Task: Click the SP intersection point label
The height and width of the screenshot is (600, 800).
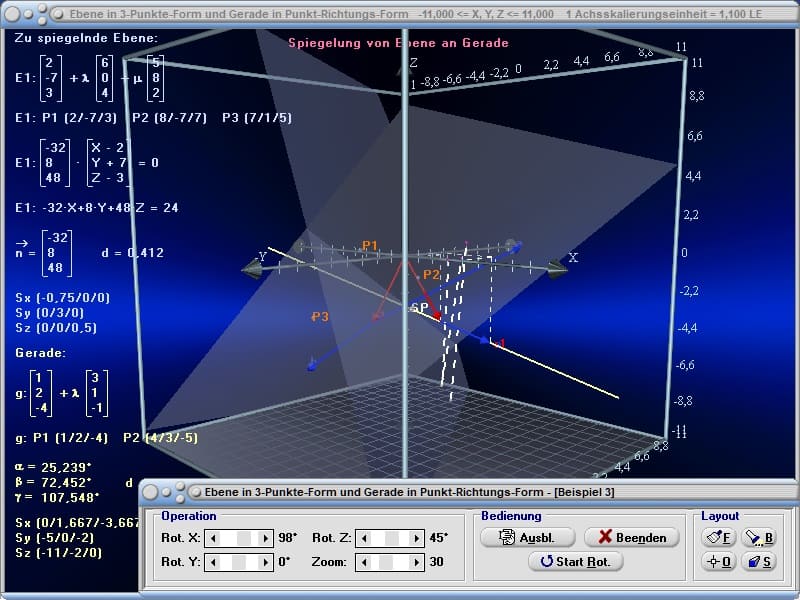Action: coord(419,308)
